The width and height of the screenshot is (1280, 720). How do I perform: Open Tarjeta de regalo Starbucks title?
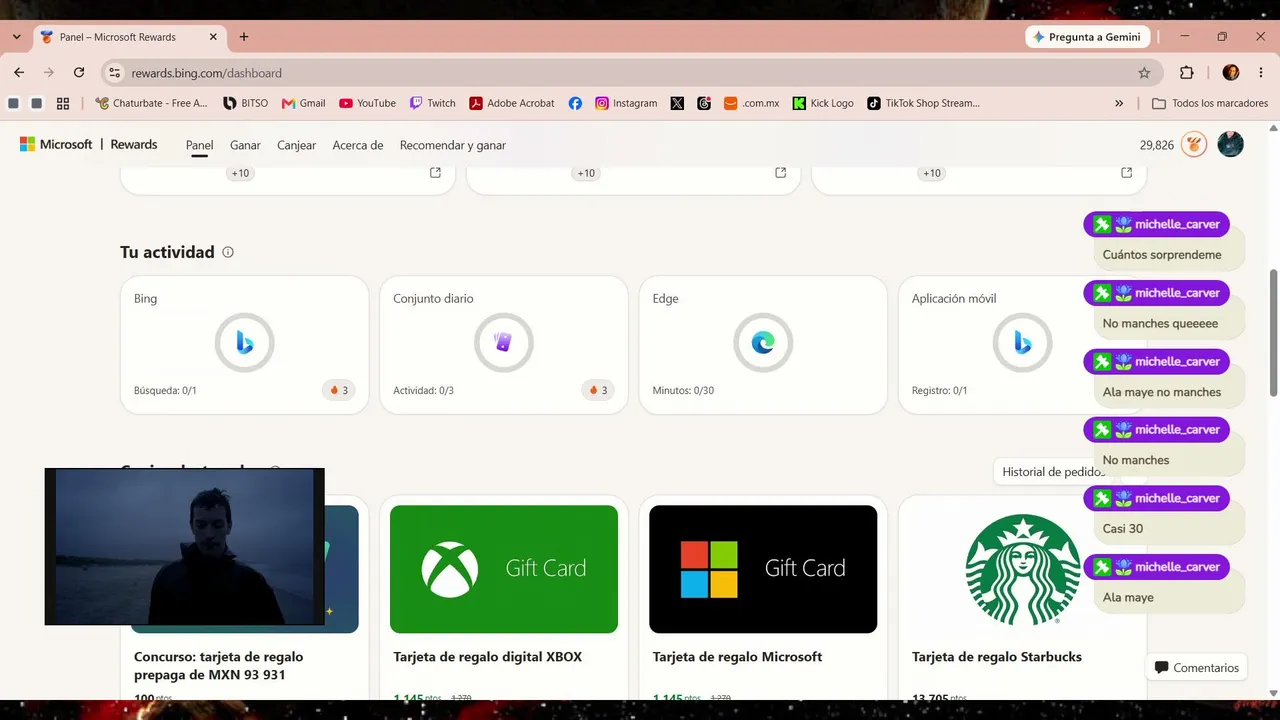(x=997, y=657)
